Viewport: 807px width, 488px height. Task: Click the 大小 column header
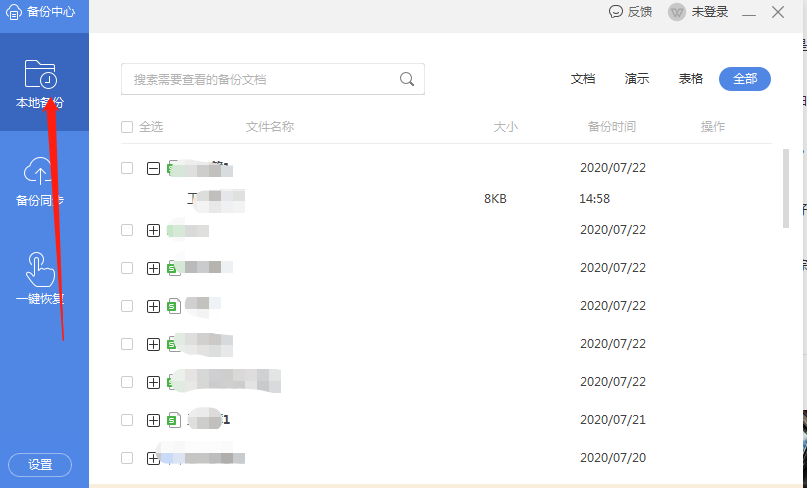coord(505,127)
